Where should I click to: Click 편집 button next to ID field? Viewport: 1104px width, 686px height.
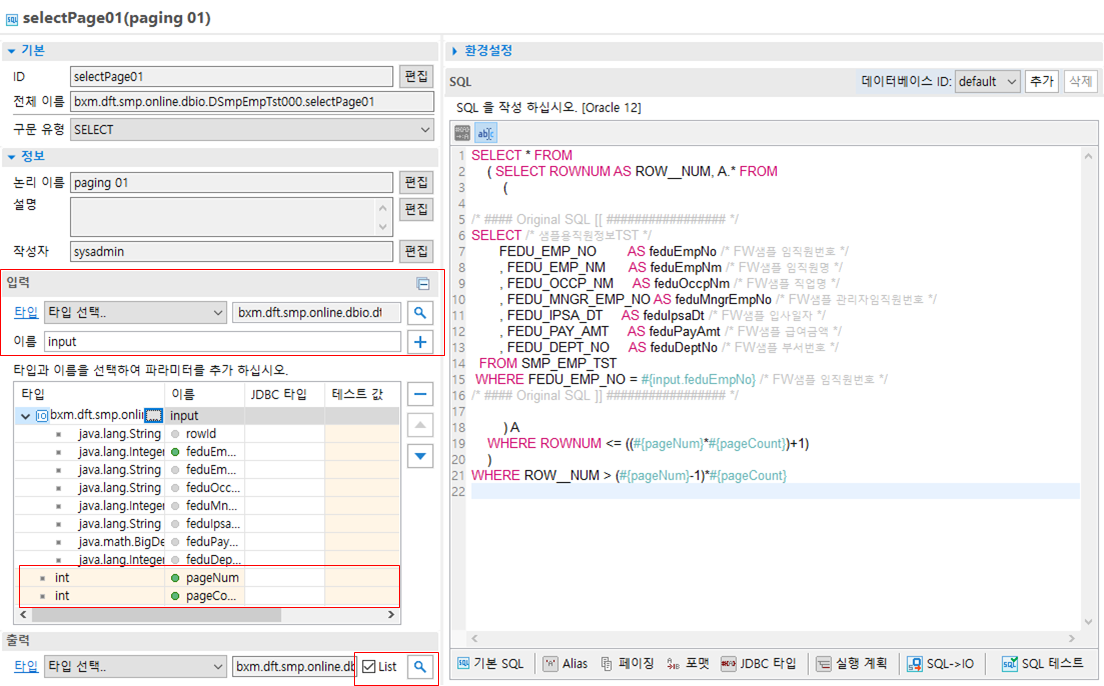[x=416, y=76]
